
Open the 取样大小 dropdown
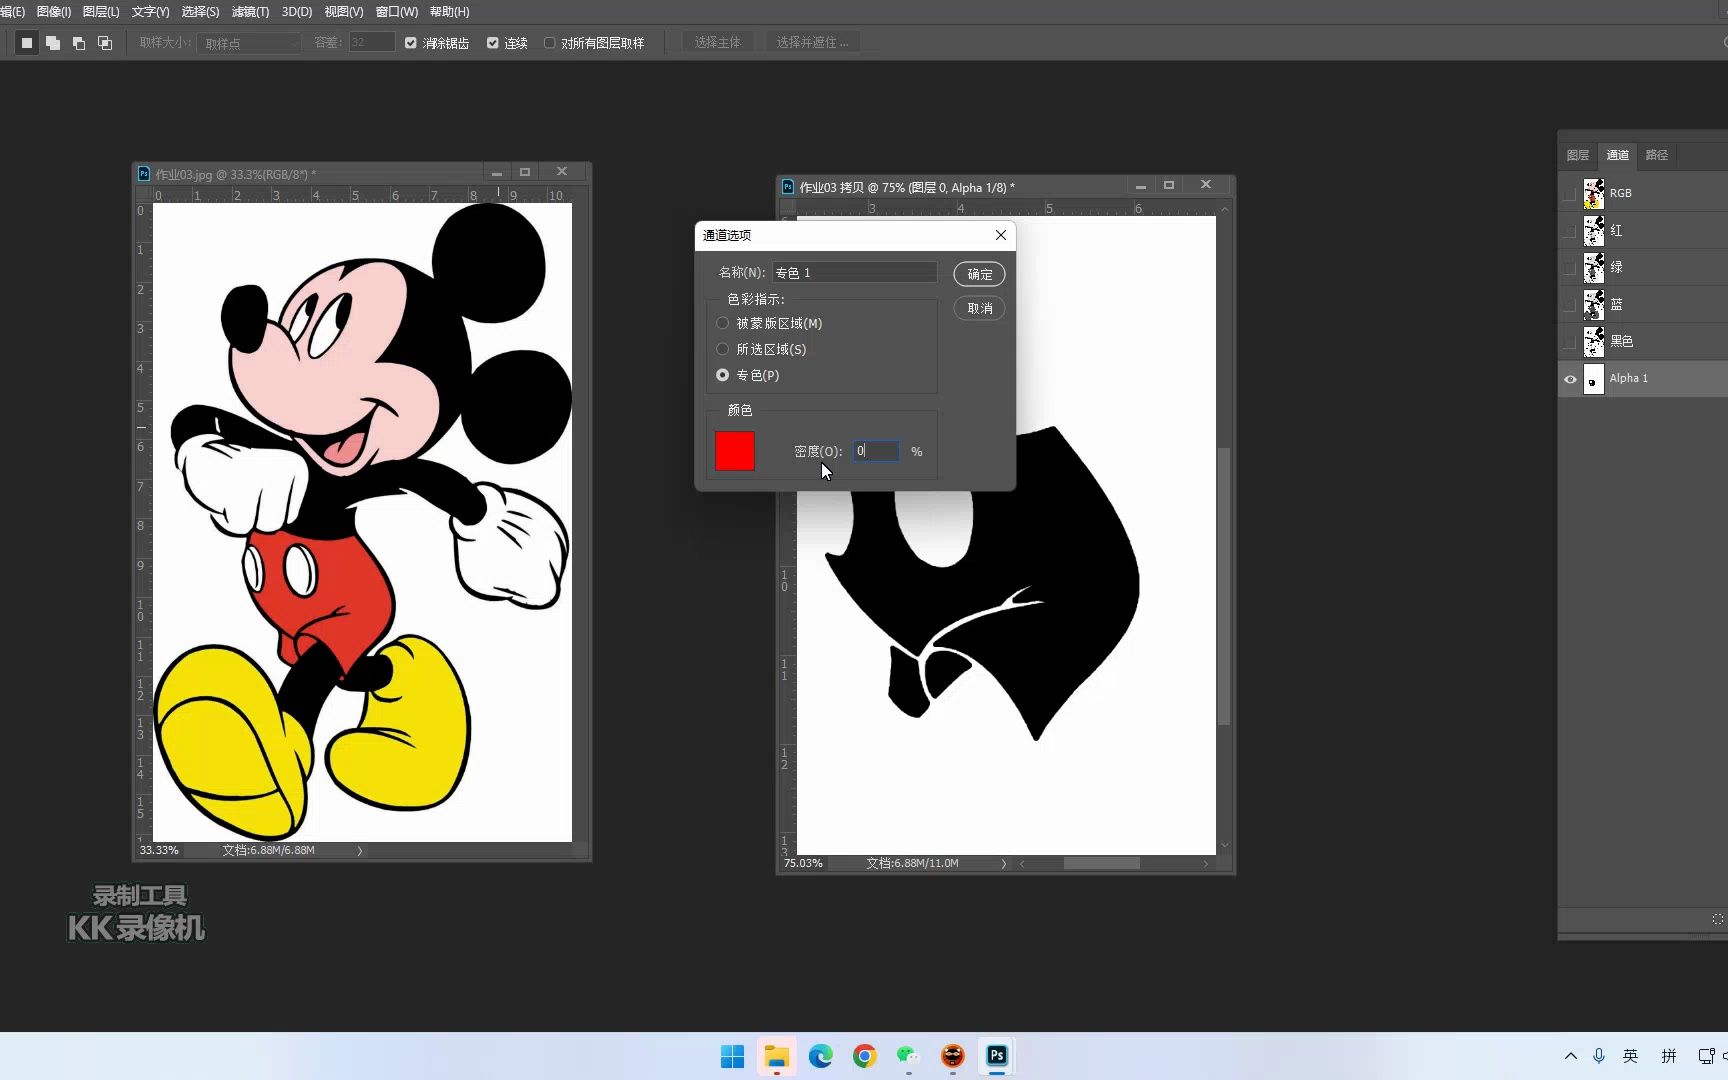pos(249,43)
